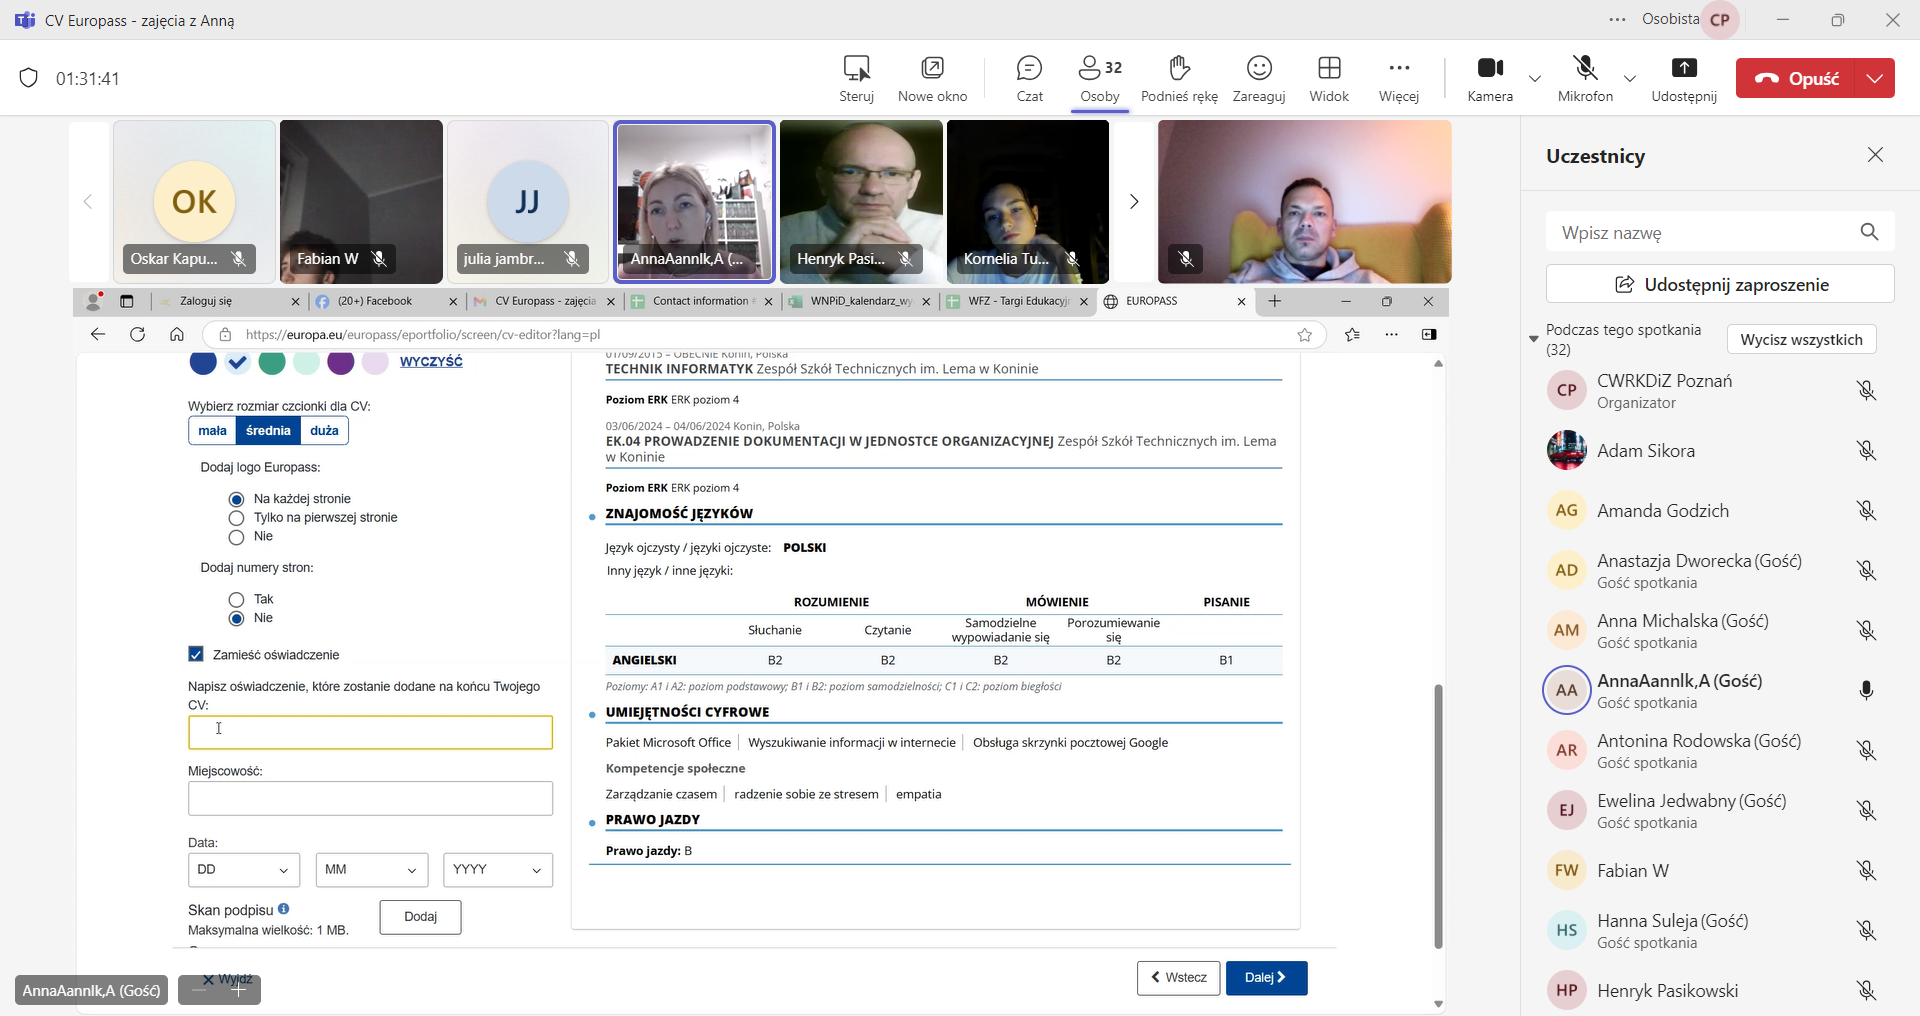This screenshot has height=1016, width=1920.
Task: Go back in the shared browser
Action: [98, 334]
